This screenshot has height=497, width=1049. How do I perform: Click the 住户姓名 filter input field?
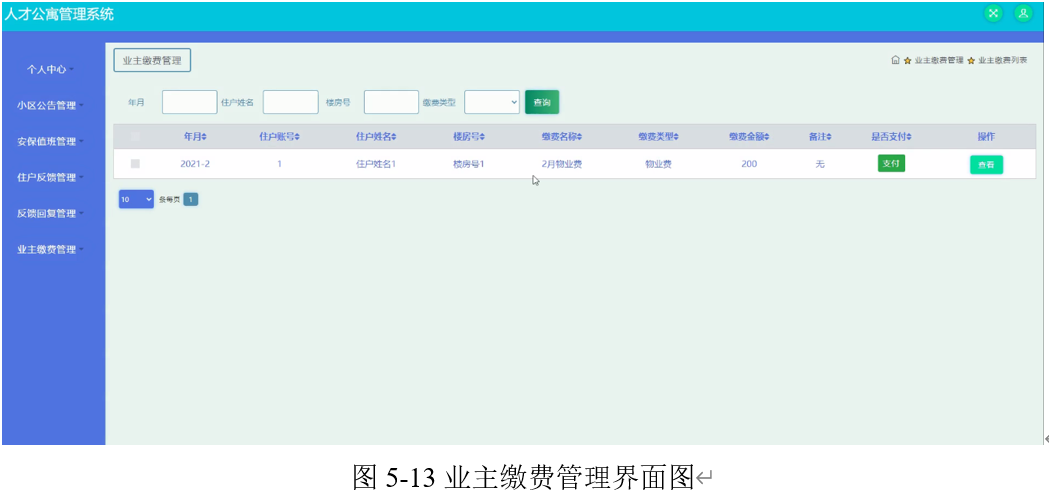(290, 102)
